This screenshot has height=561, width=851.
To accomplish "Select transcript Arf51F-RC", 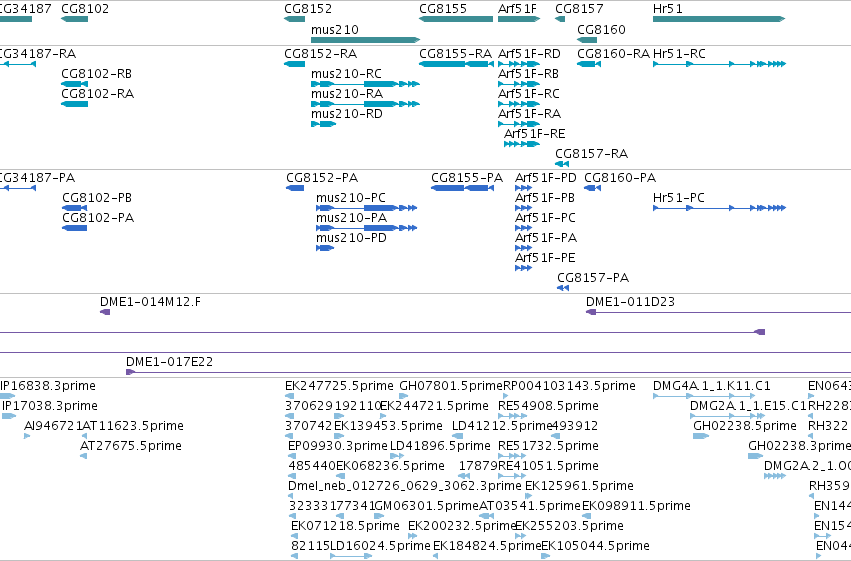I will [529, 94].
